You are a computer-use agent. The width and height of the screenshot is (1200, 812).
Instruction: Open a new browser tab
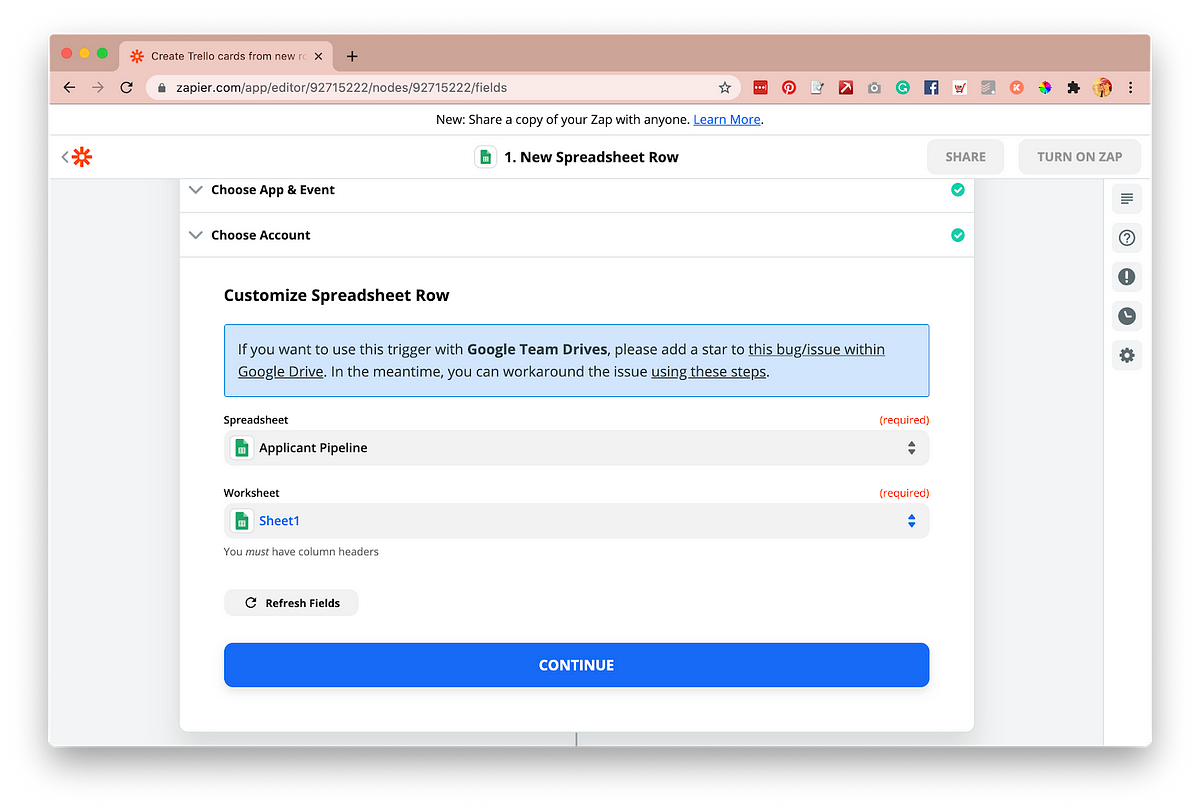[x=352, y=56]
